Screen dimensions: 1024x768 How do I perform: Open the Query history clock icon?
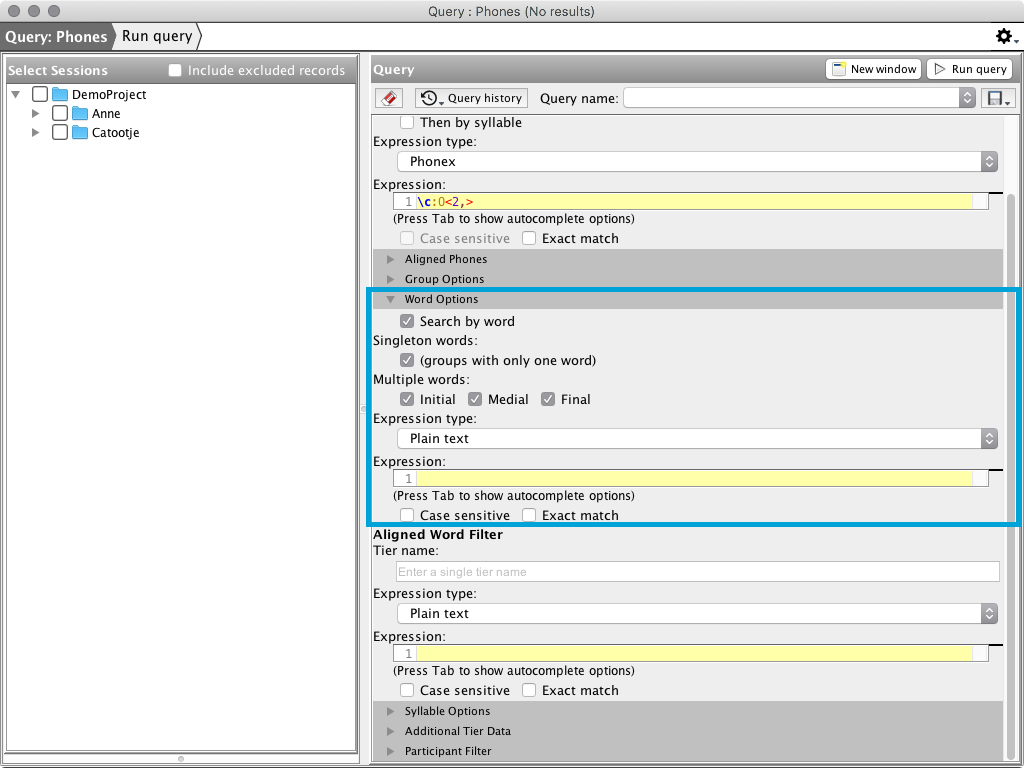430,98
